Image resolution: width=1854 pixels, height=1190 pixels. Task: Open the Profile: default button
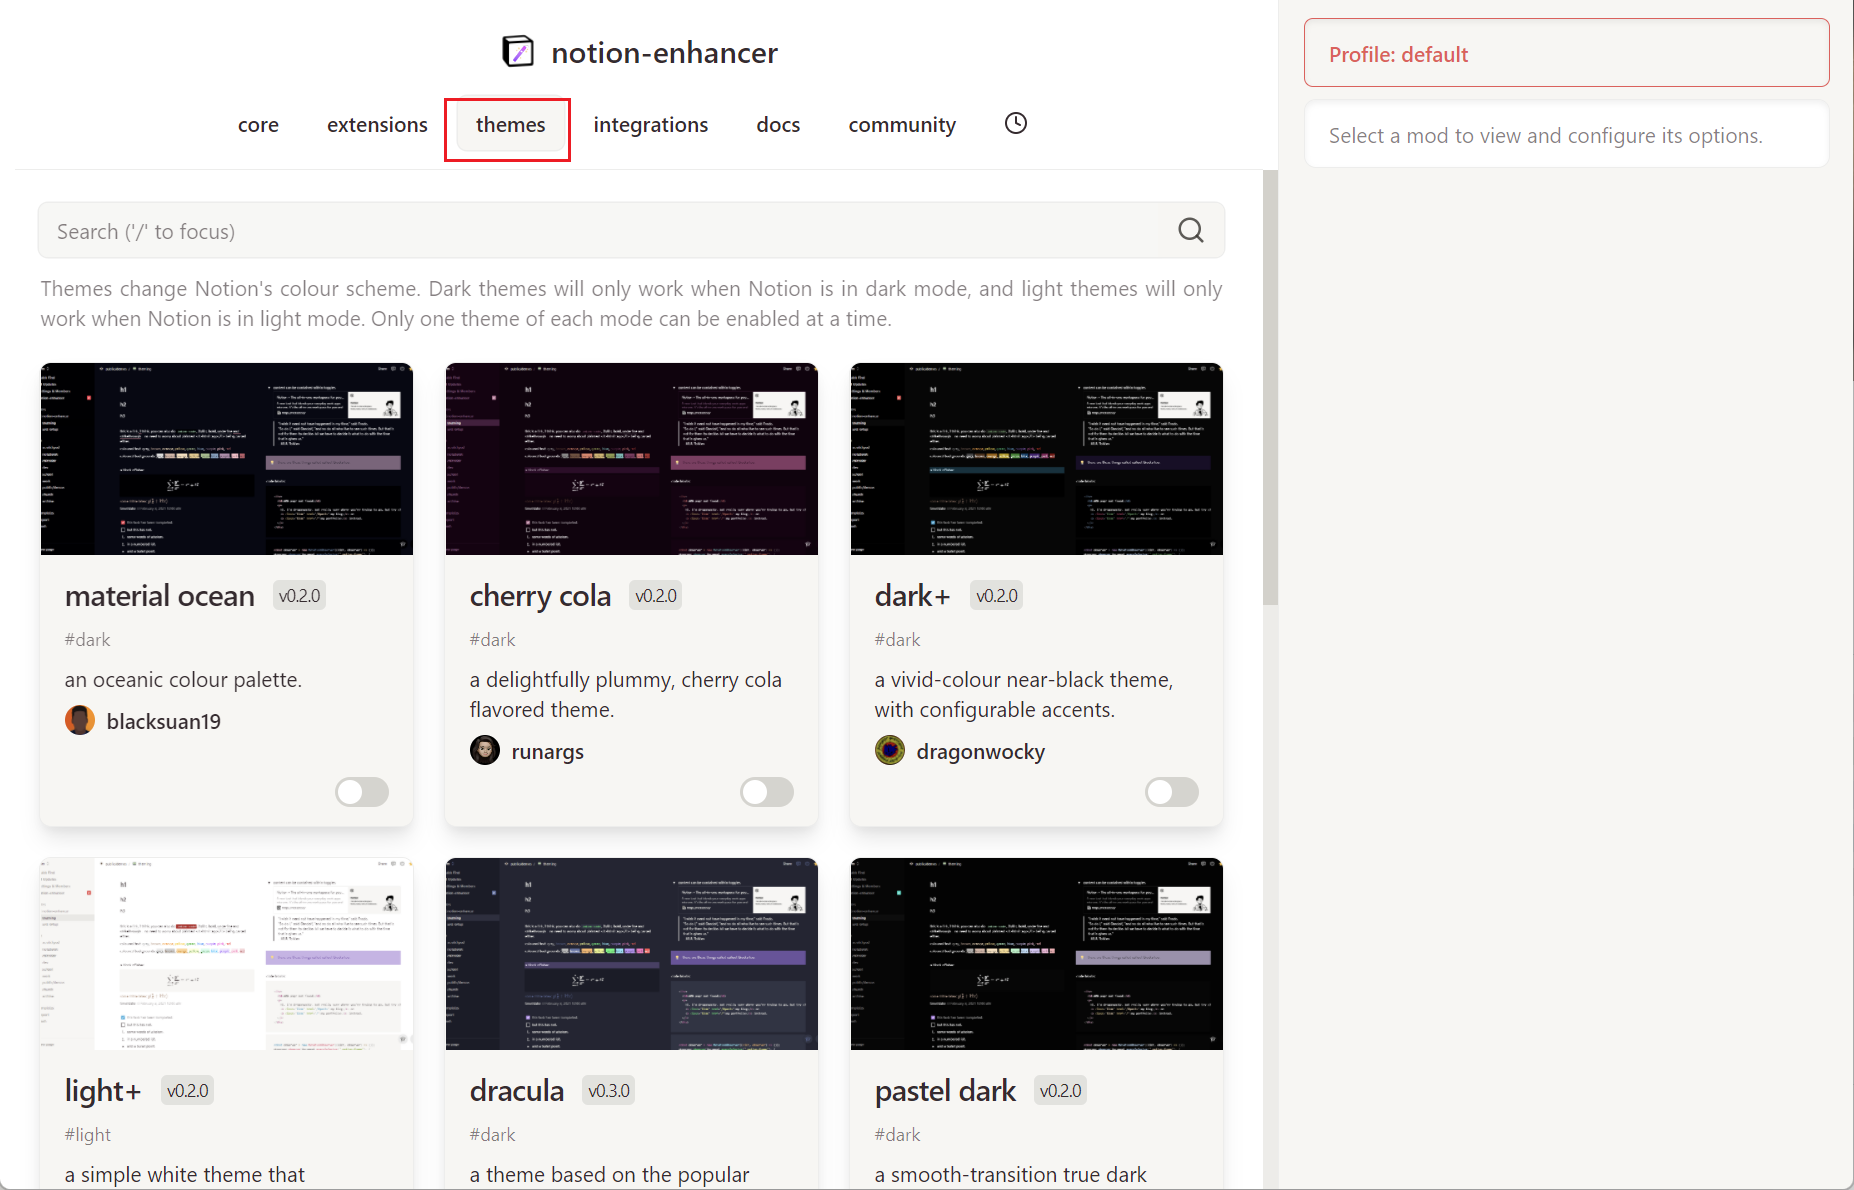click(1566, 53)
